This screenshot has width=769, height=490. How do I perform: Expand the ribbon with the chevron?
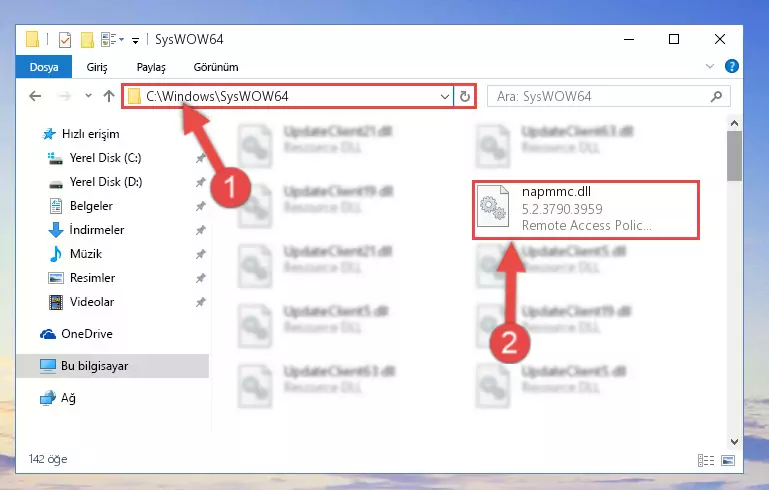pyautogui.click(x=710, y=66)
